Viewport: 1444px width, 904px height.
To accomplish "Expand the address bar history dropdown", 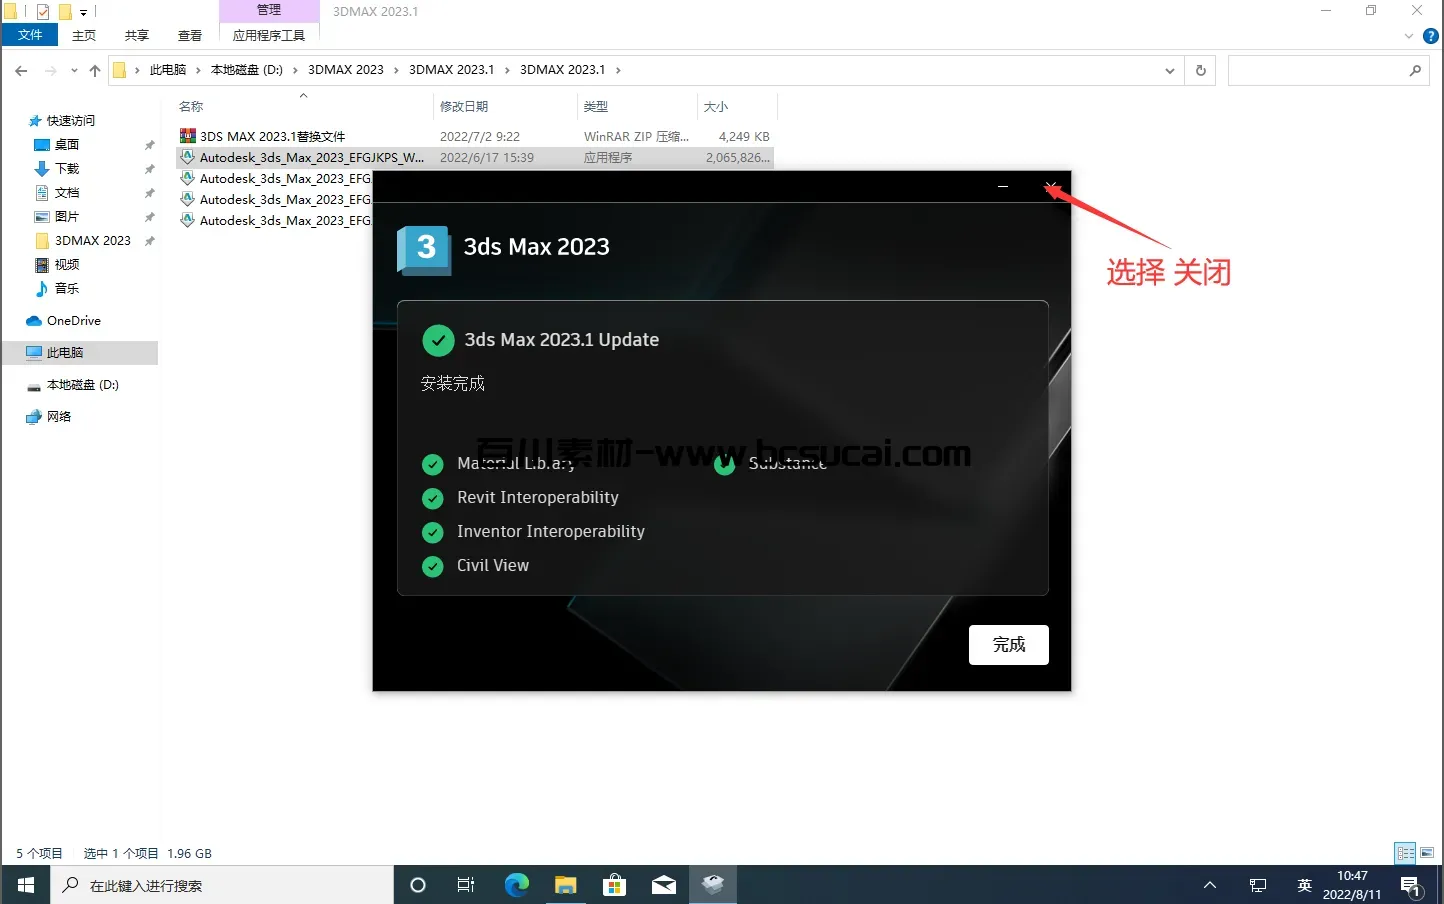I will pyautogui.click(x=1169, y=70).
